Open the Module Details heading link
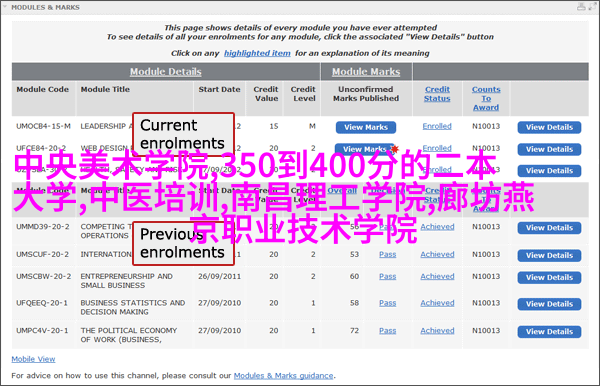 click(165, 72)
